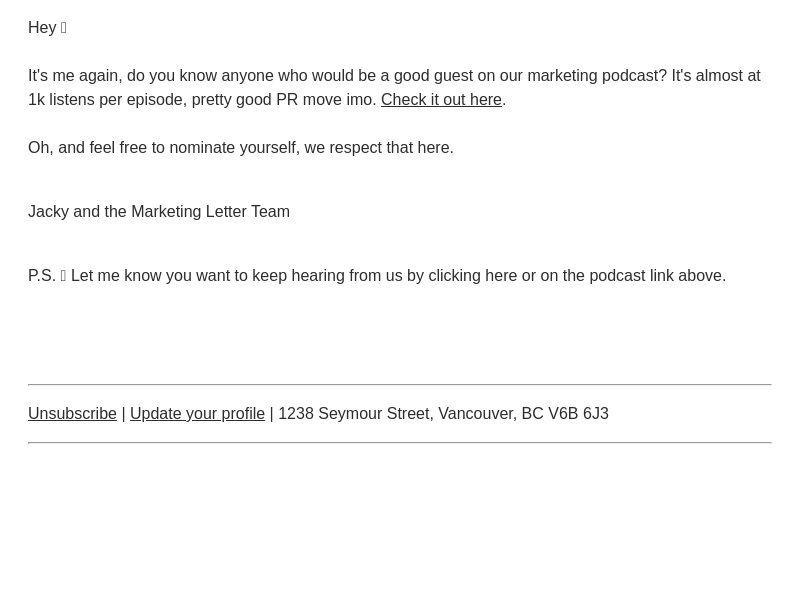Click the Unsubscribe link in the footer

click(x=72, y=413)
